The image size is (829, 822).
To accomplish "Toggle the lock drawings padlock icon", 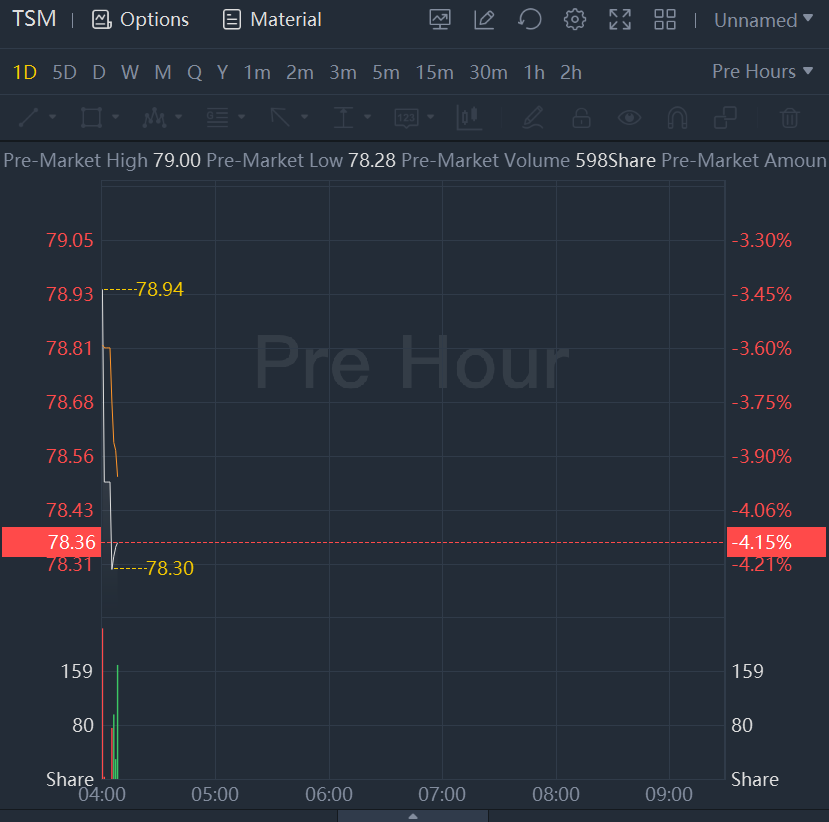I will pos(581,118).
